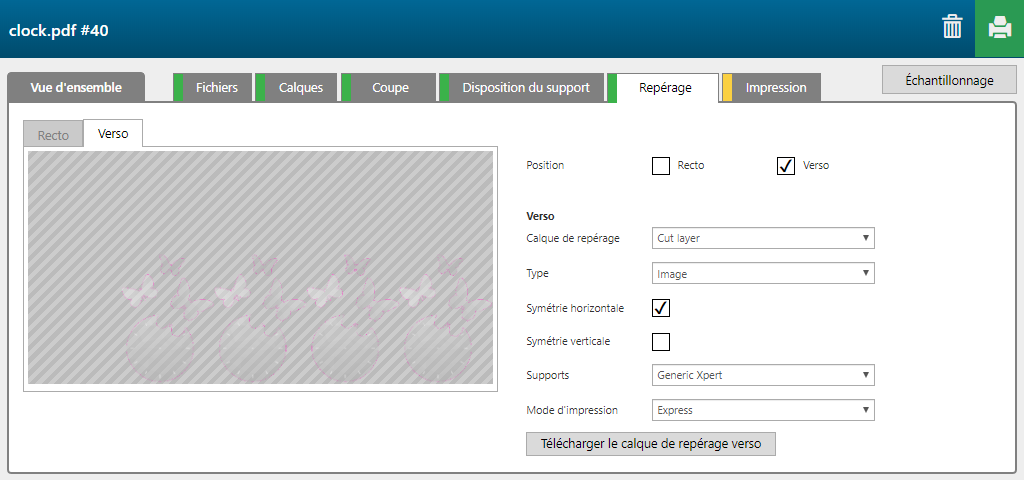Click the bold Verso section heading

point(540,216)
